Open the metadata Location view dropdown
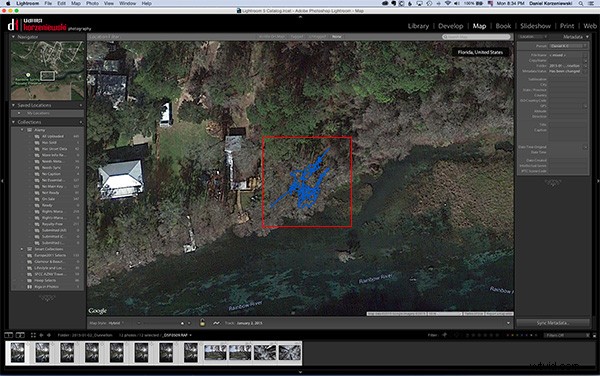 [x=534, y=37]
